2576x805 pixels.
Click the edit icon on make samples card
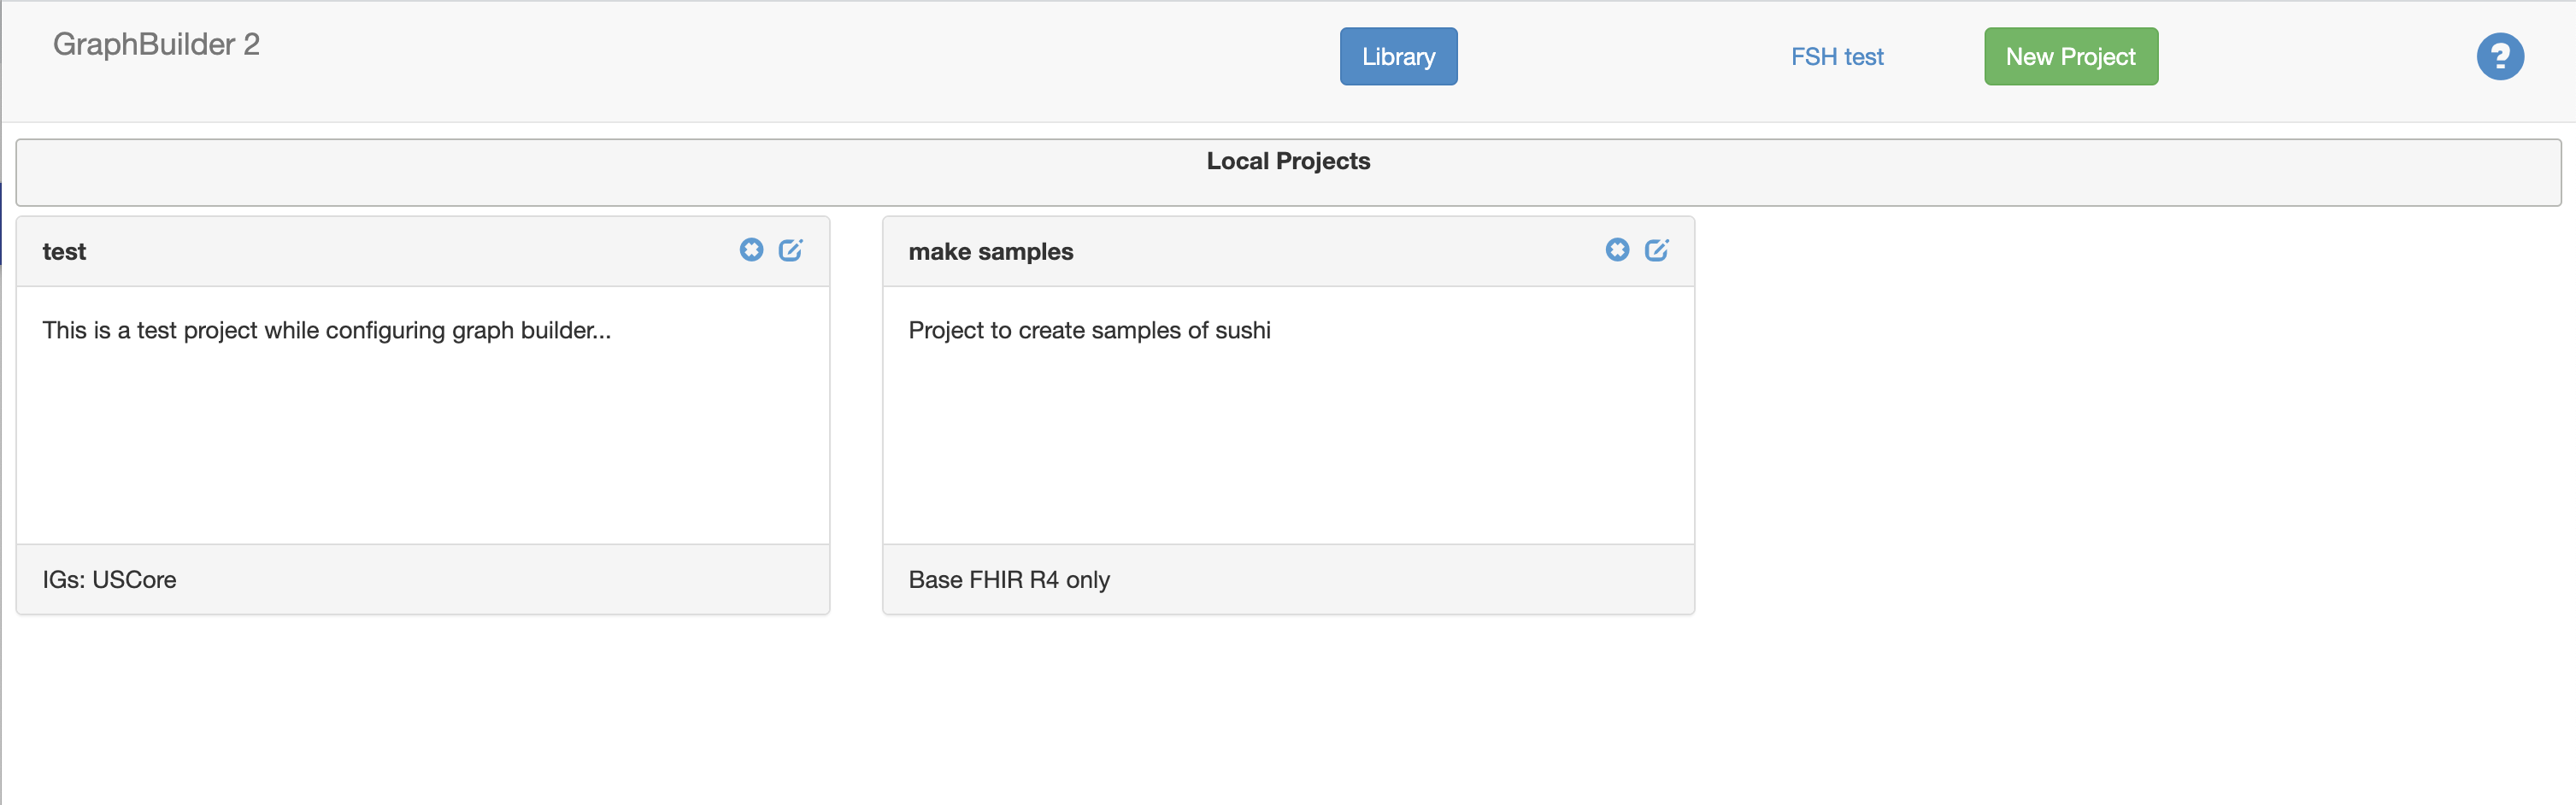[x=1657, y=250]
